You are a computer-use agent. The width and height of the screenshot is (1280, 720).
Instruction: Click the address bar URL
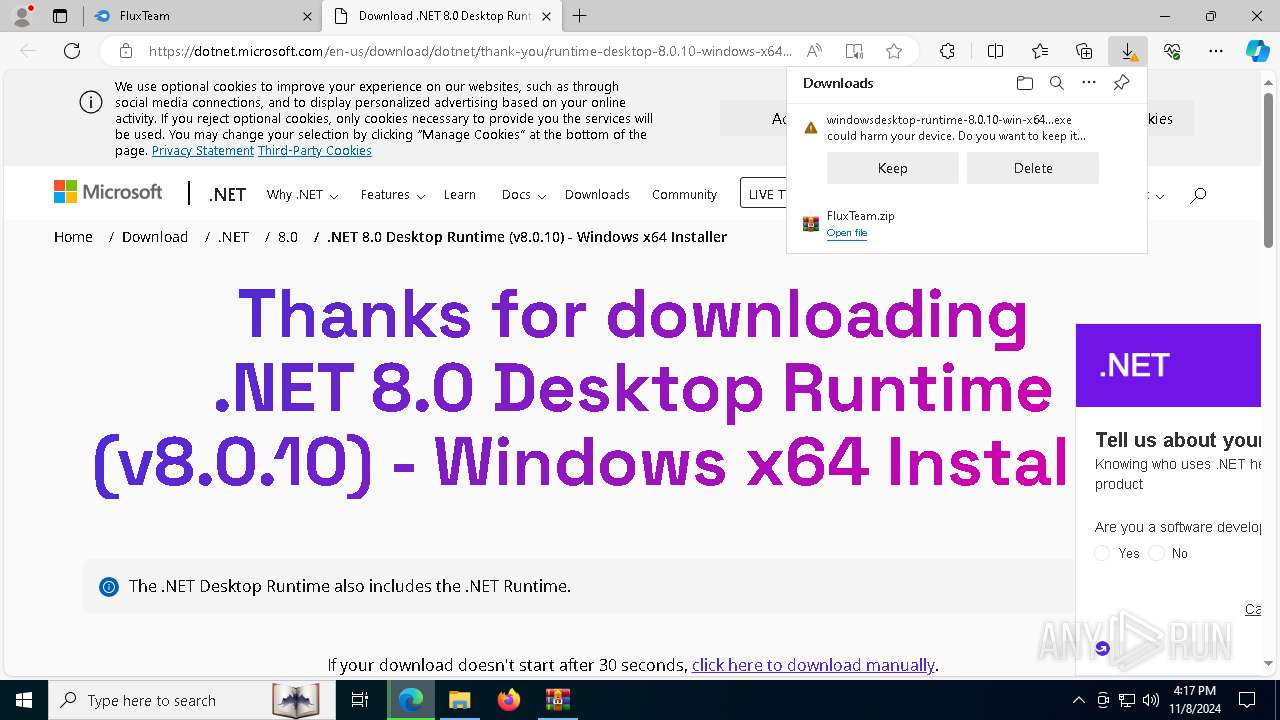tap(470, 51)
